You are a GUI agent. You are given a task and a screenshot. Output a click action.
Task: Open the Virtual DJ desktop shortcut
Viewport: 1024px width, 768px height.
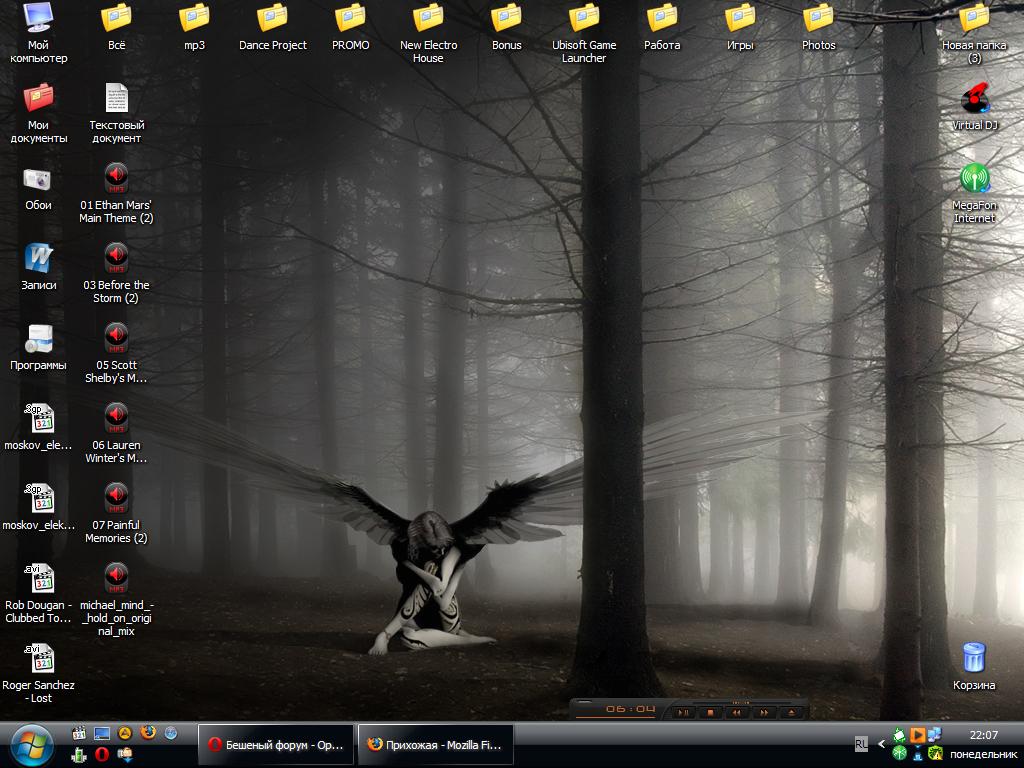[974, 101]
